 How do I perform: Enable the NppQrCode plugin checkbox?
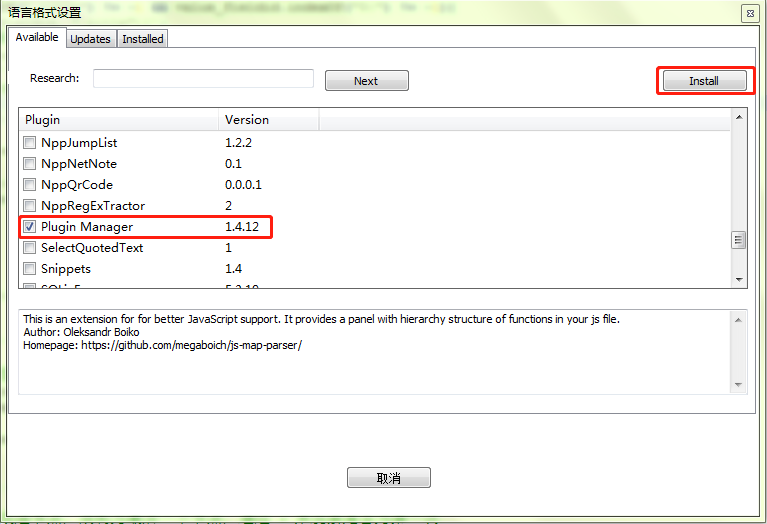click(x=29, y=184)
